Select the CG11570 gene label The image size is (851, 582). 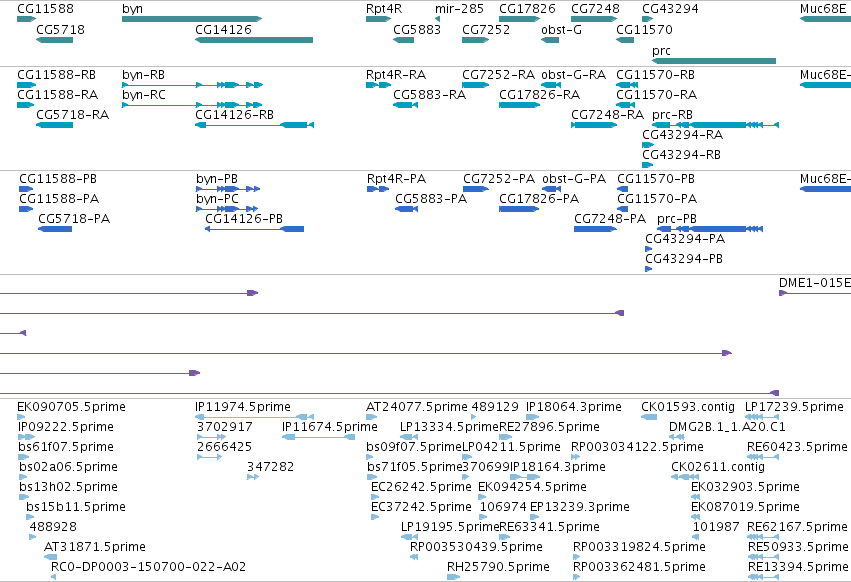(x=644, y=30)
